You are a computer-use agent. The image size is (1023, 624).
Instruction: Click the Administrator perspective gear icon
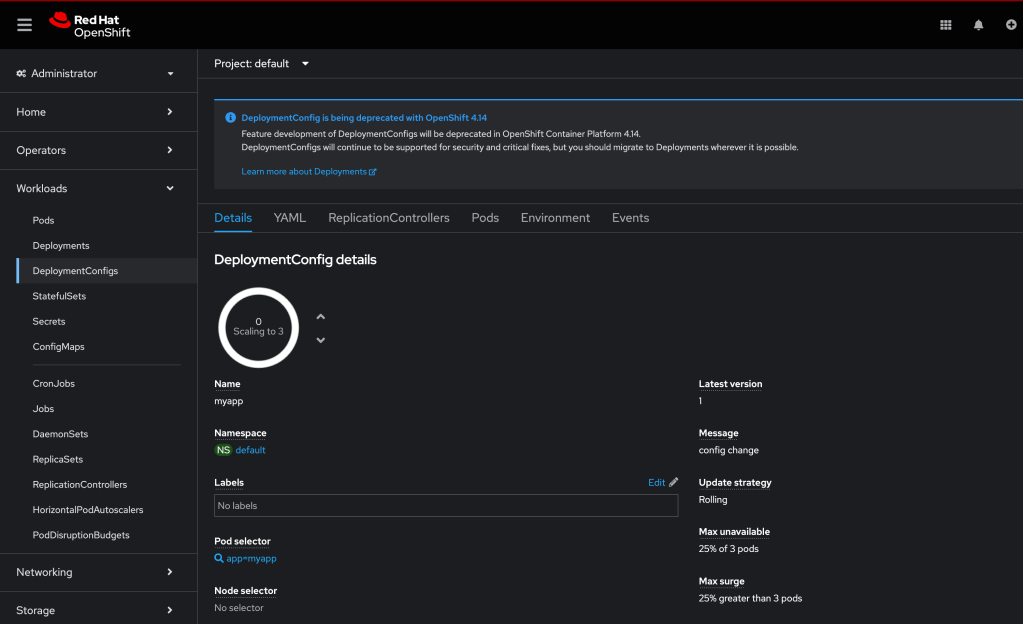click(22, 74)
